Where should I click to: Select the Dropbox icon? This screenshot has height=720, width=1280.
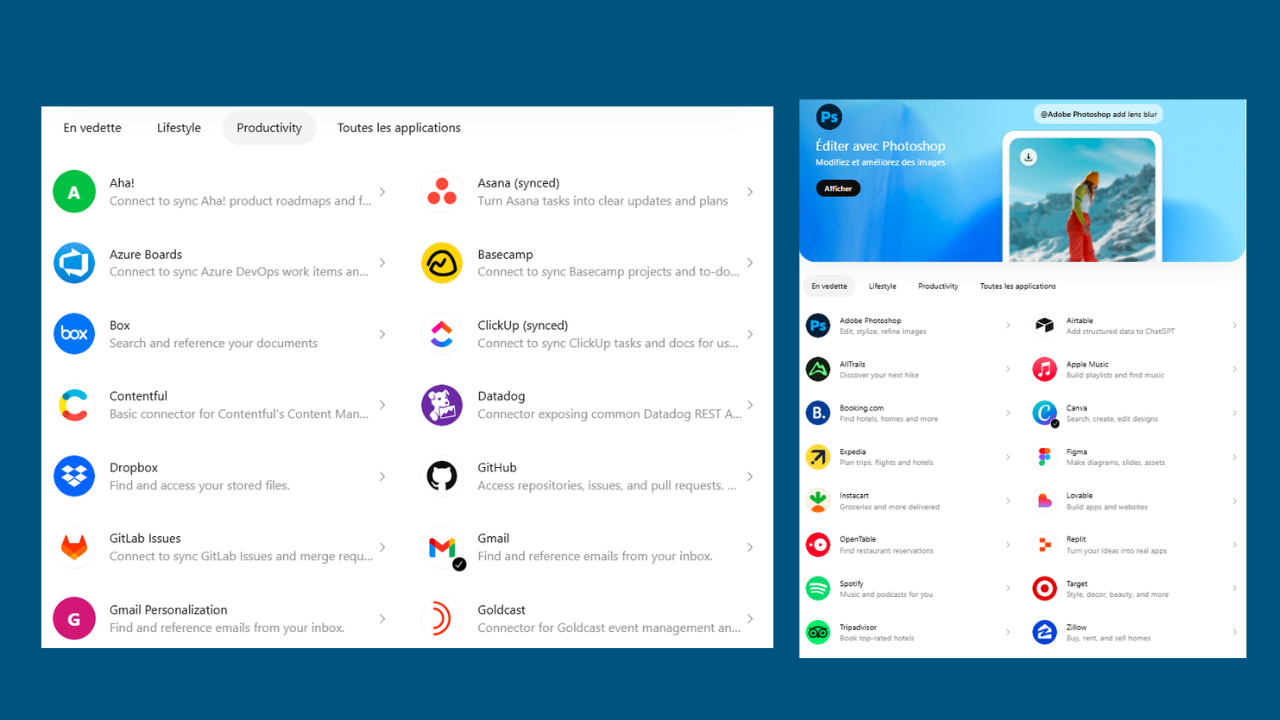74,476
